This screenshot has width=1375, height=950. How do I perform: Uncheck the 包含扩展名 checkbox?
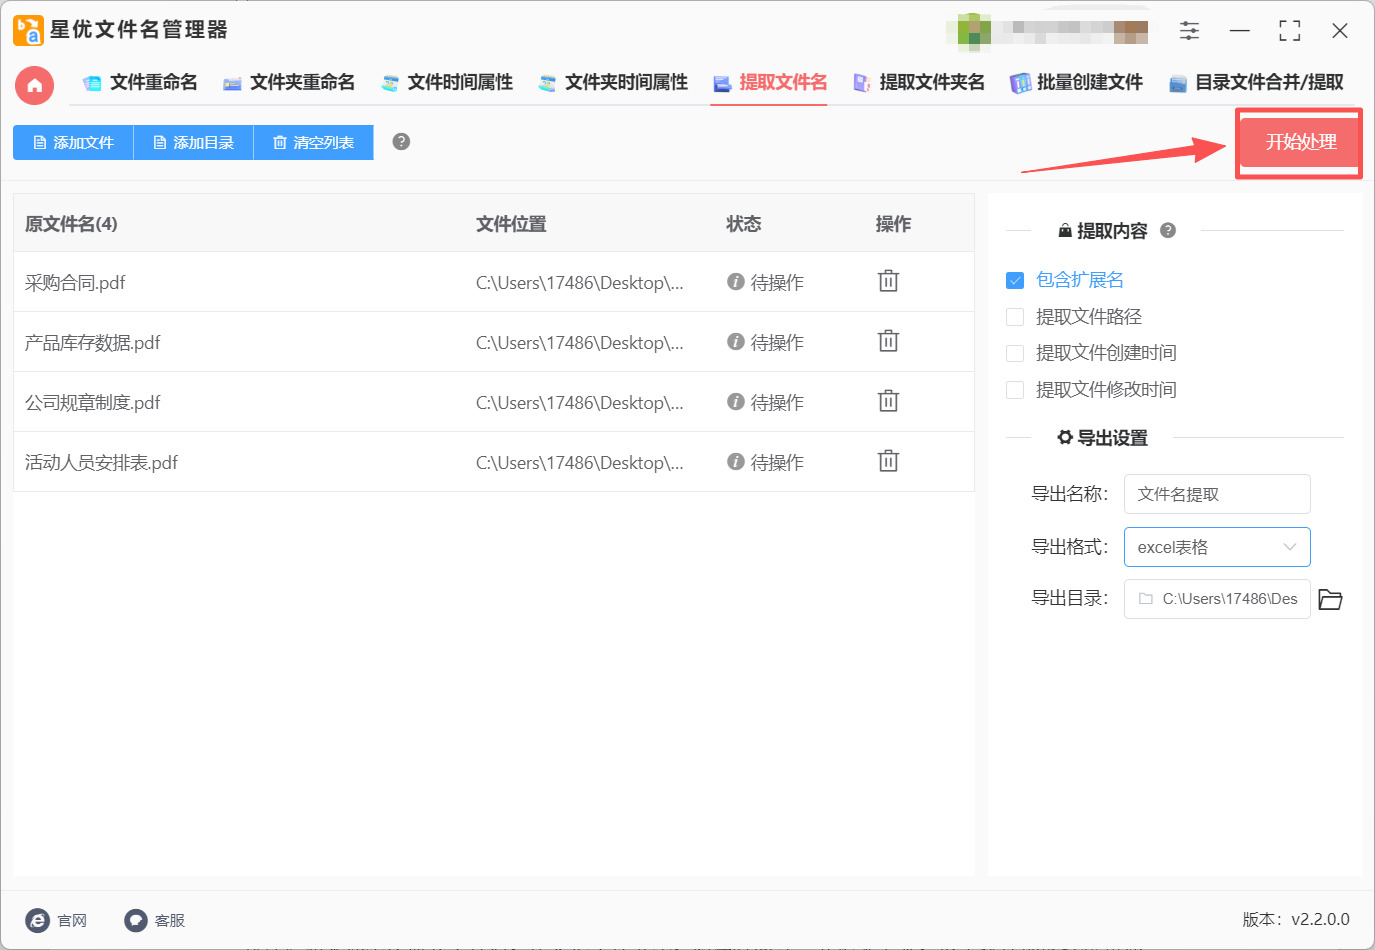coord(1015,280)
